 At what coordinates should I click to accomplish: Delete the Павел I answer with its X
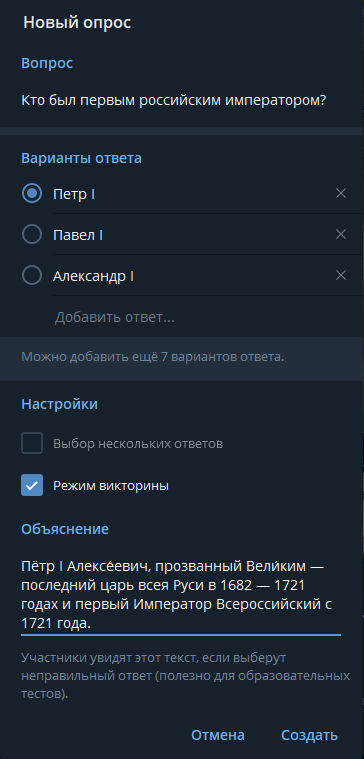(x=341, y=234)
